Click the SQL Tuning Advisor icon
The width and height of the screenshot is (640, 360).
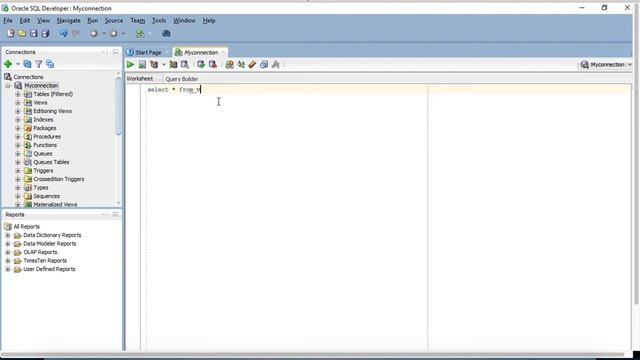tap(185, 64)
